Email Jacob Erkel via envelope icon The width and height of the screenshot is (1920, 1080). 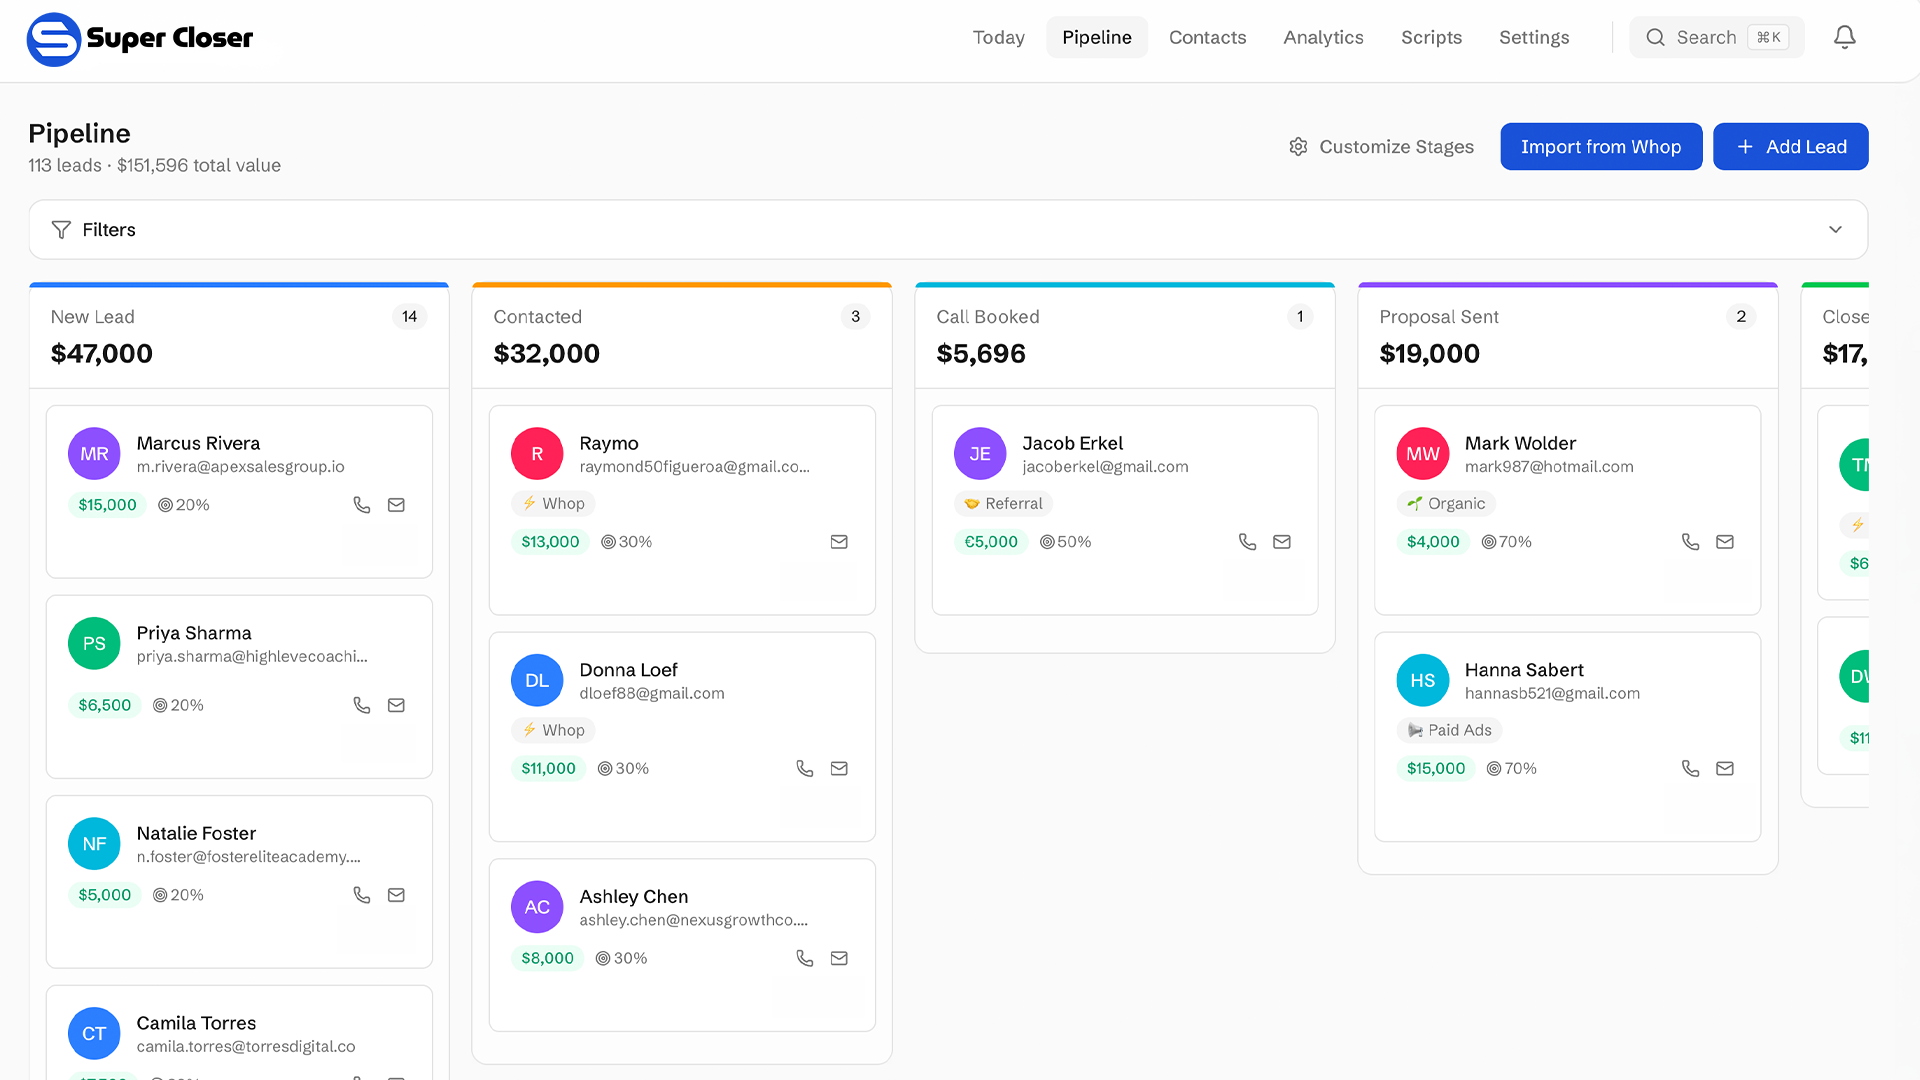(x=1282, y=542)
